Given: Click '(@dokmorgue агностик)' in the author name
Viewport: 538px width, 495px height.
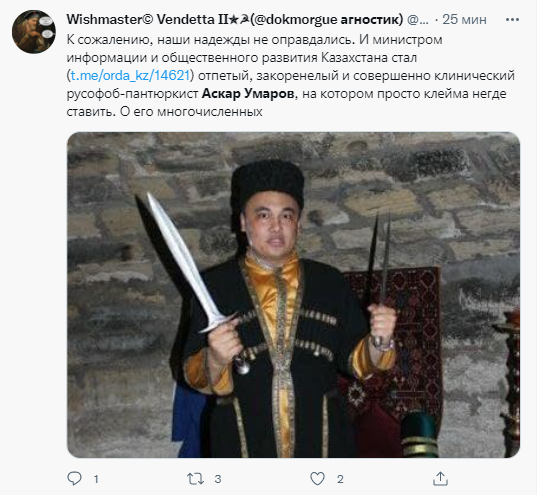Looking at the screenshot, I should [327, 20].
